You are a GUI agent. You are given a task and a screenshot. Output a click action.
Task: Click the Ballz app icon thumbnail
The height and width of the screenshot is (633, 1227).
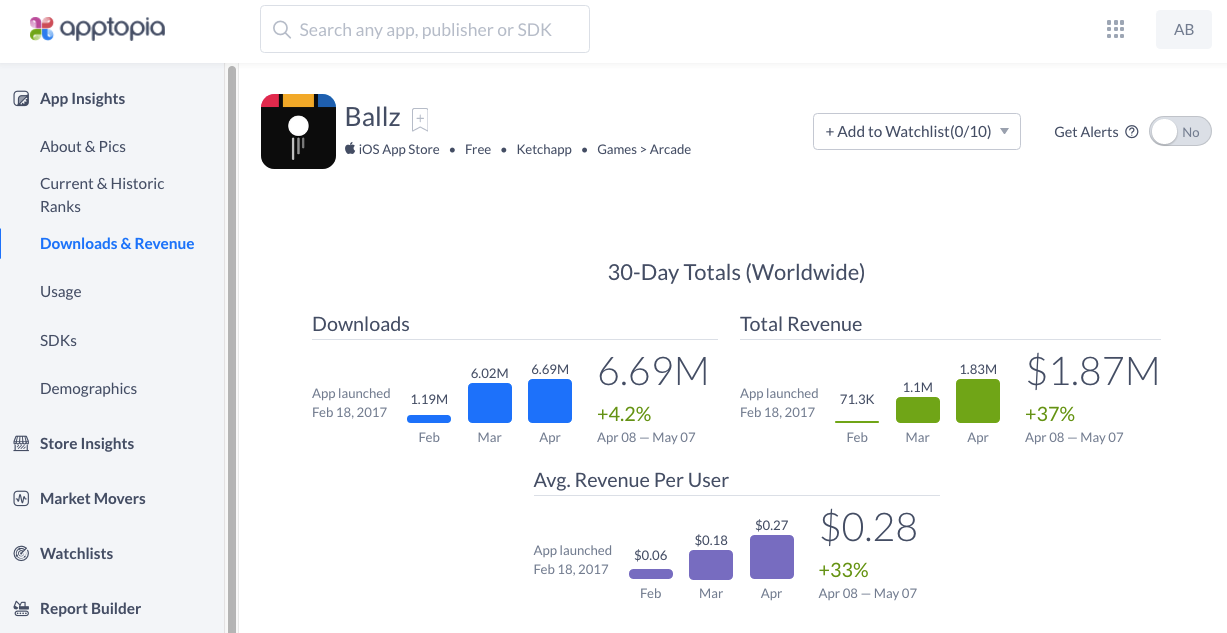[298, 131]
